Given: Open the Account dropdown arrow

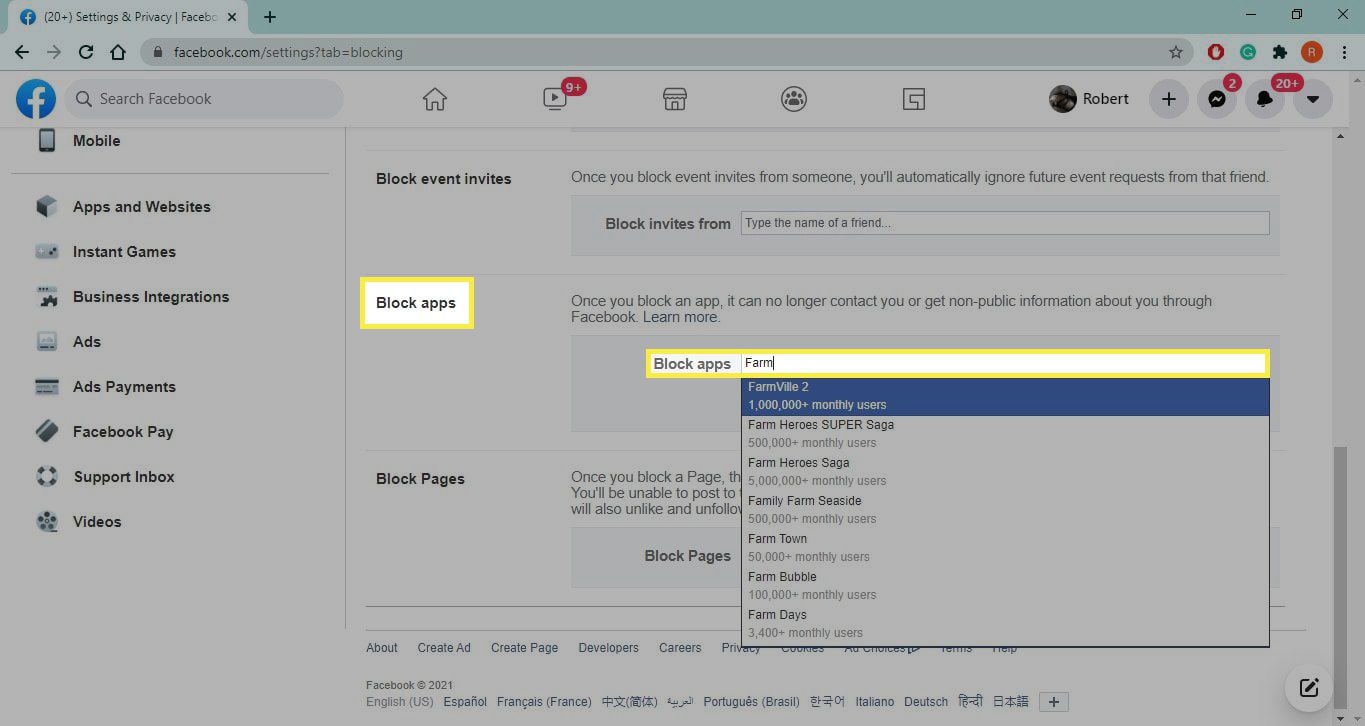Looking at the screenshot, I should coord(1313,99).
